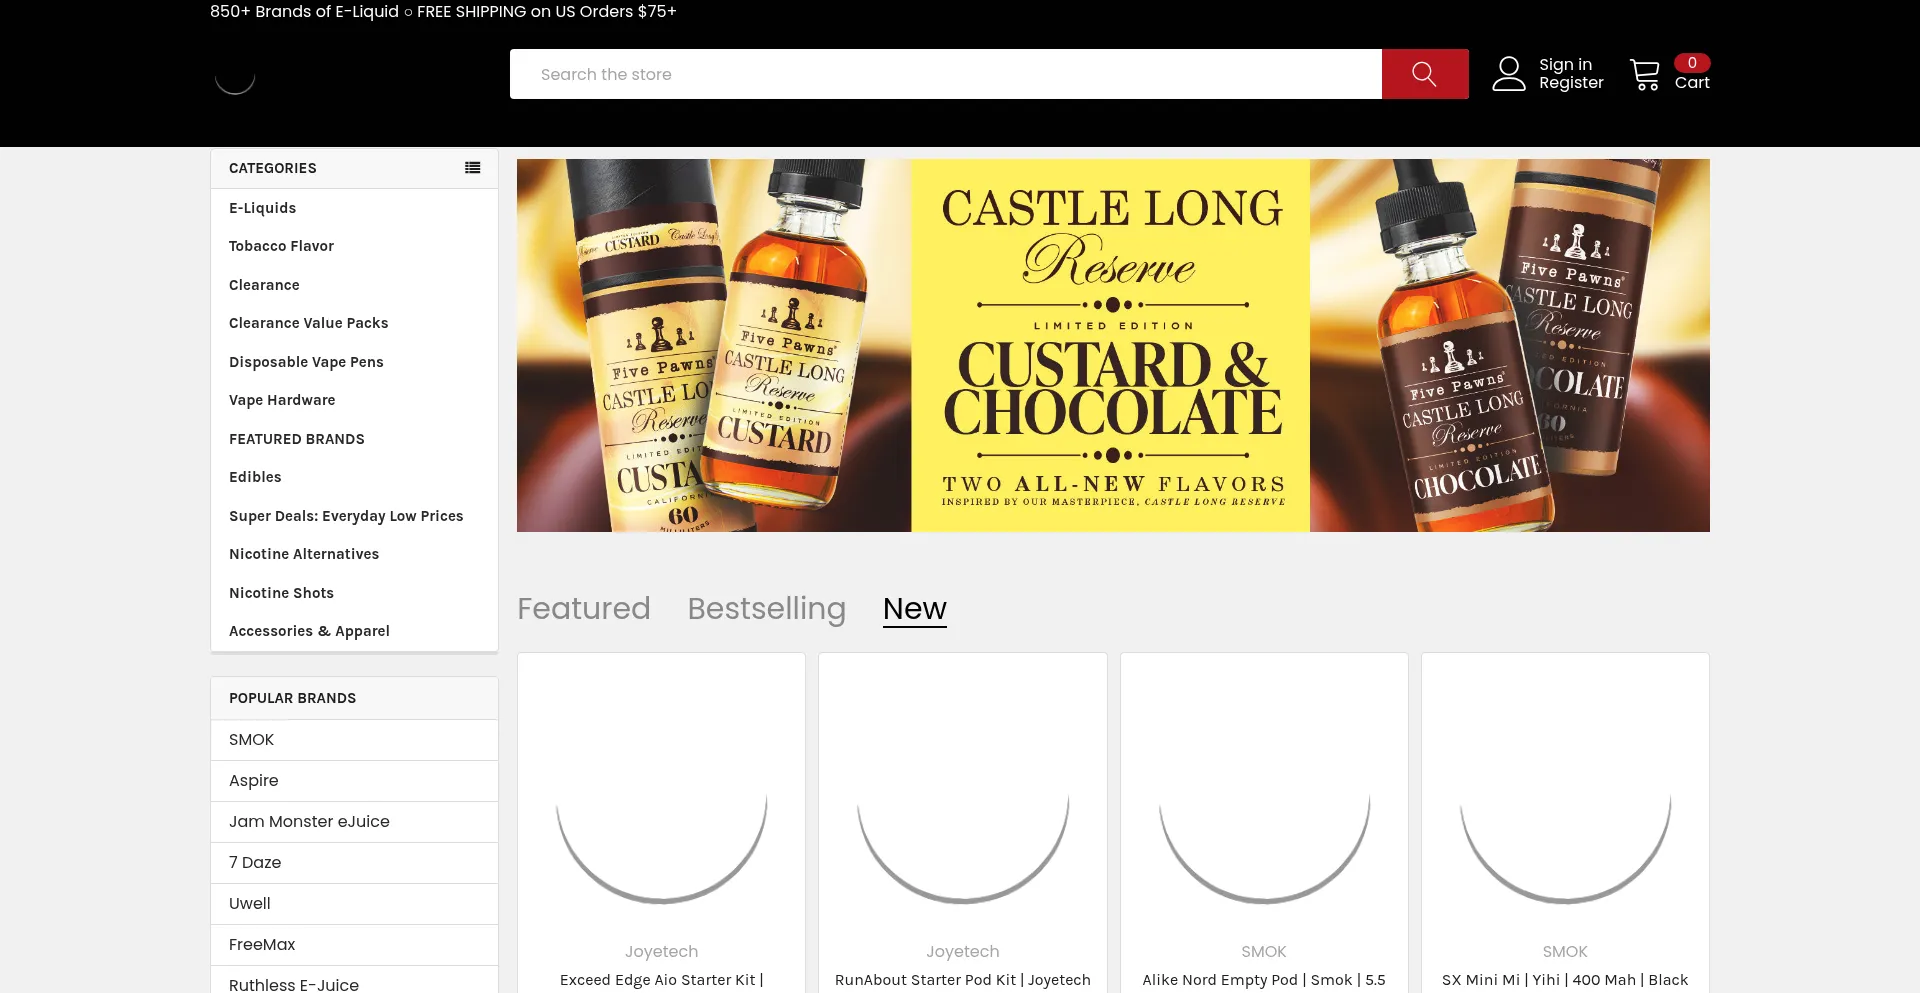
Task: Open the Cart text link
Action: tap(1692, 83)
